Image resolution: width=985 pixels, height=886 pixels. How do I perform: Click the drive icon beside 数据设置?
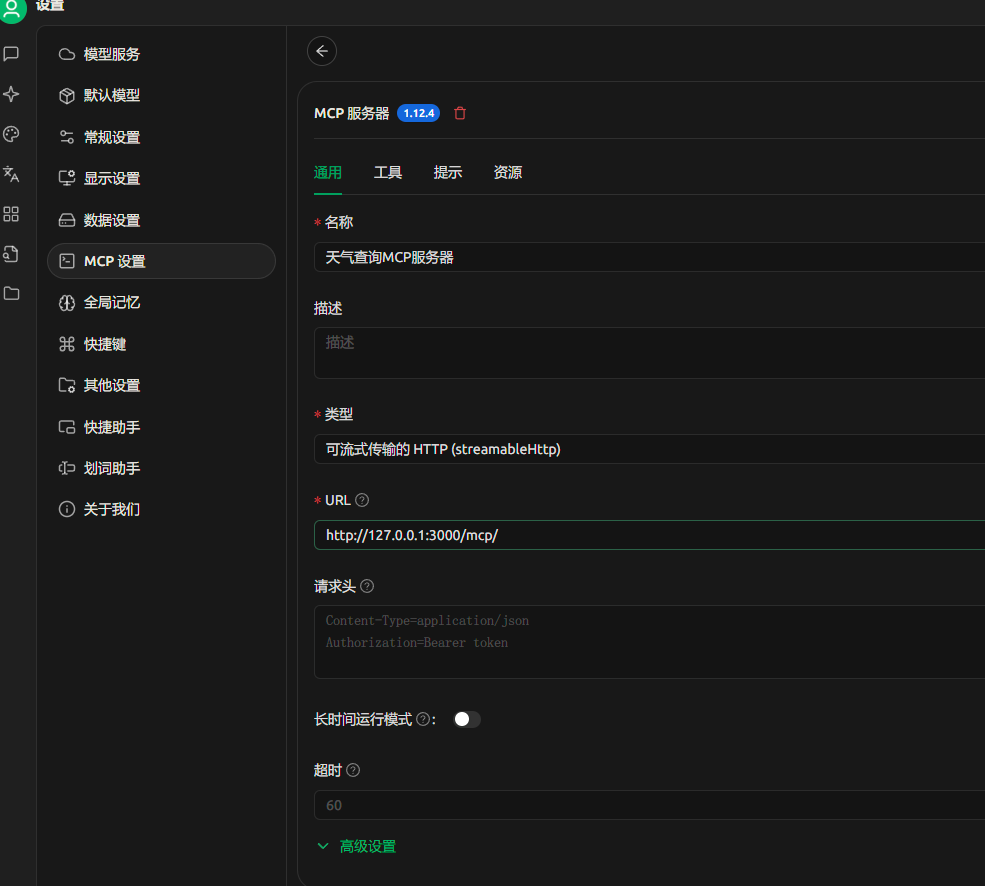pyautogui.click(x=67, y=221)
